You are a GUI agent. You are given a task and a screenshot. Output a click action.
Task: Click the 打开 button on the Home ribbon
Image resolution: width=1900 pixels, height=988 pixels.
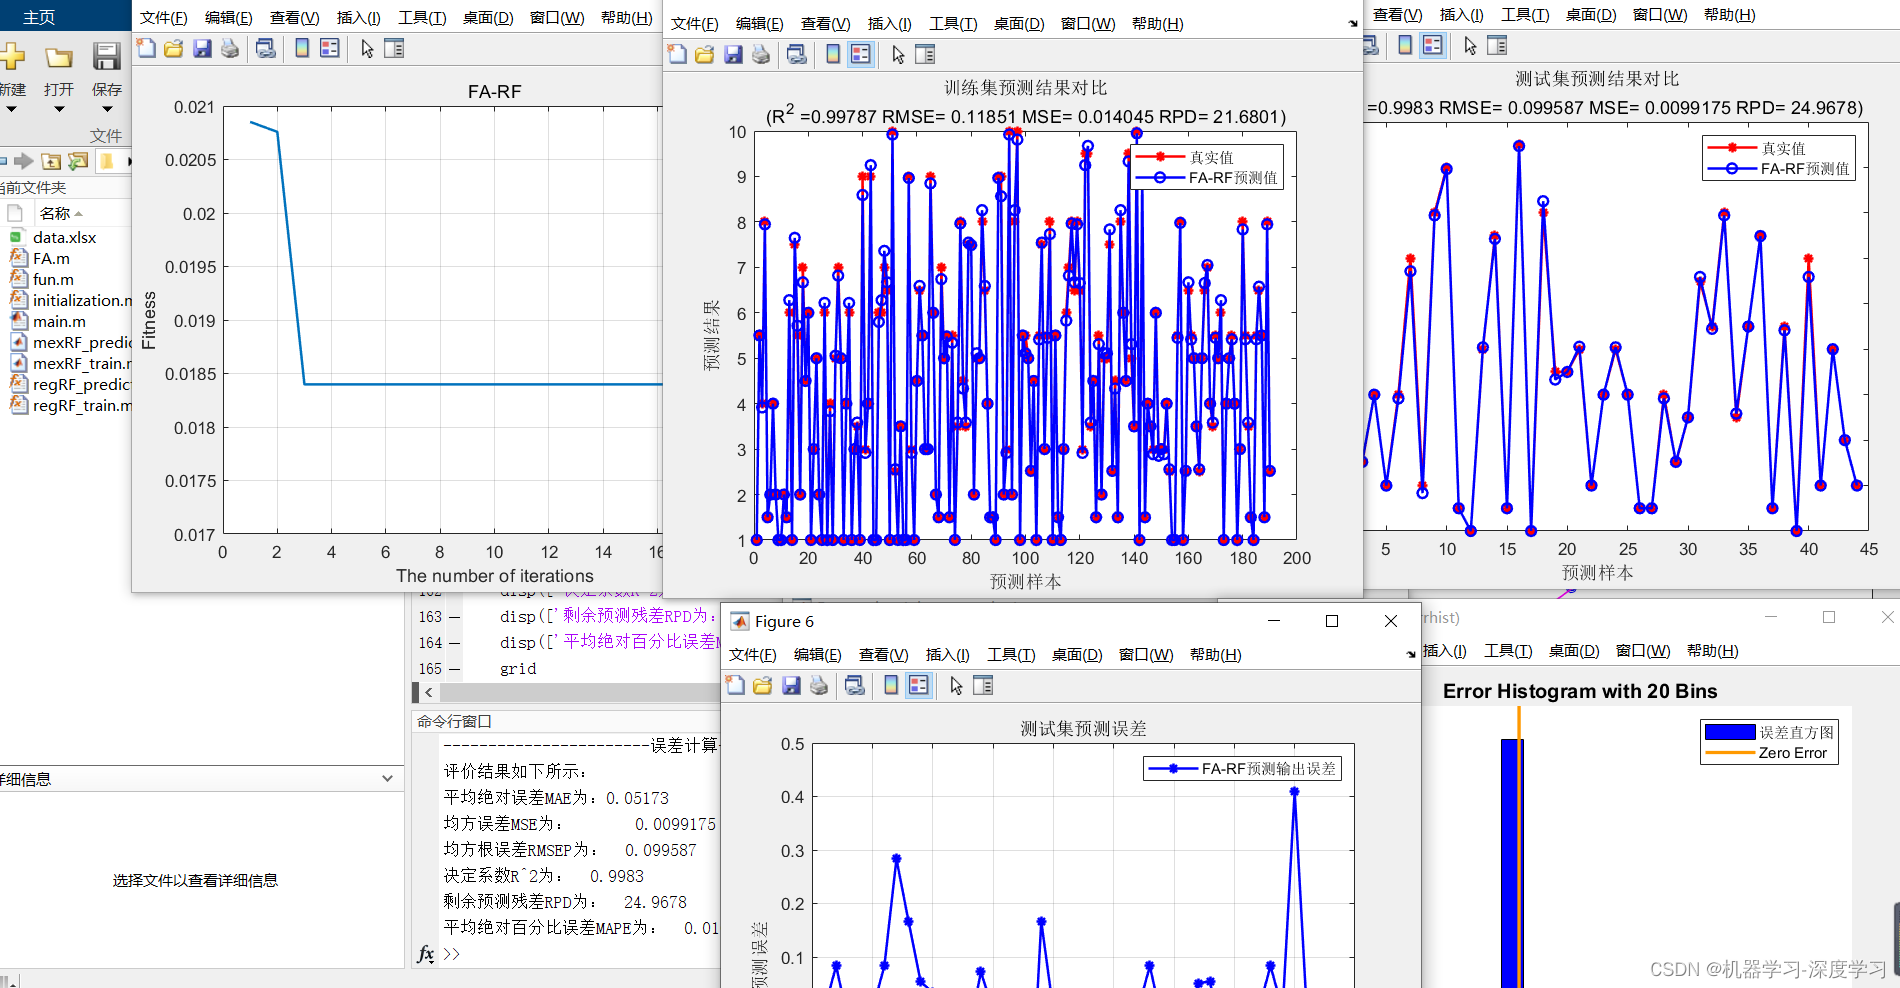(x=57, y=88)
